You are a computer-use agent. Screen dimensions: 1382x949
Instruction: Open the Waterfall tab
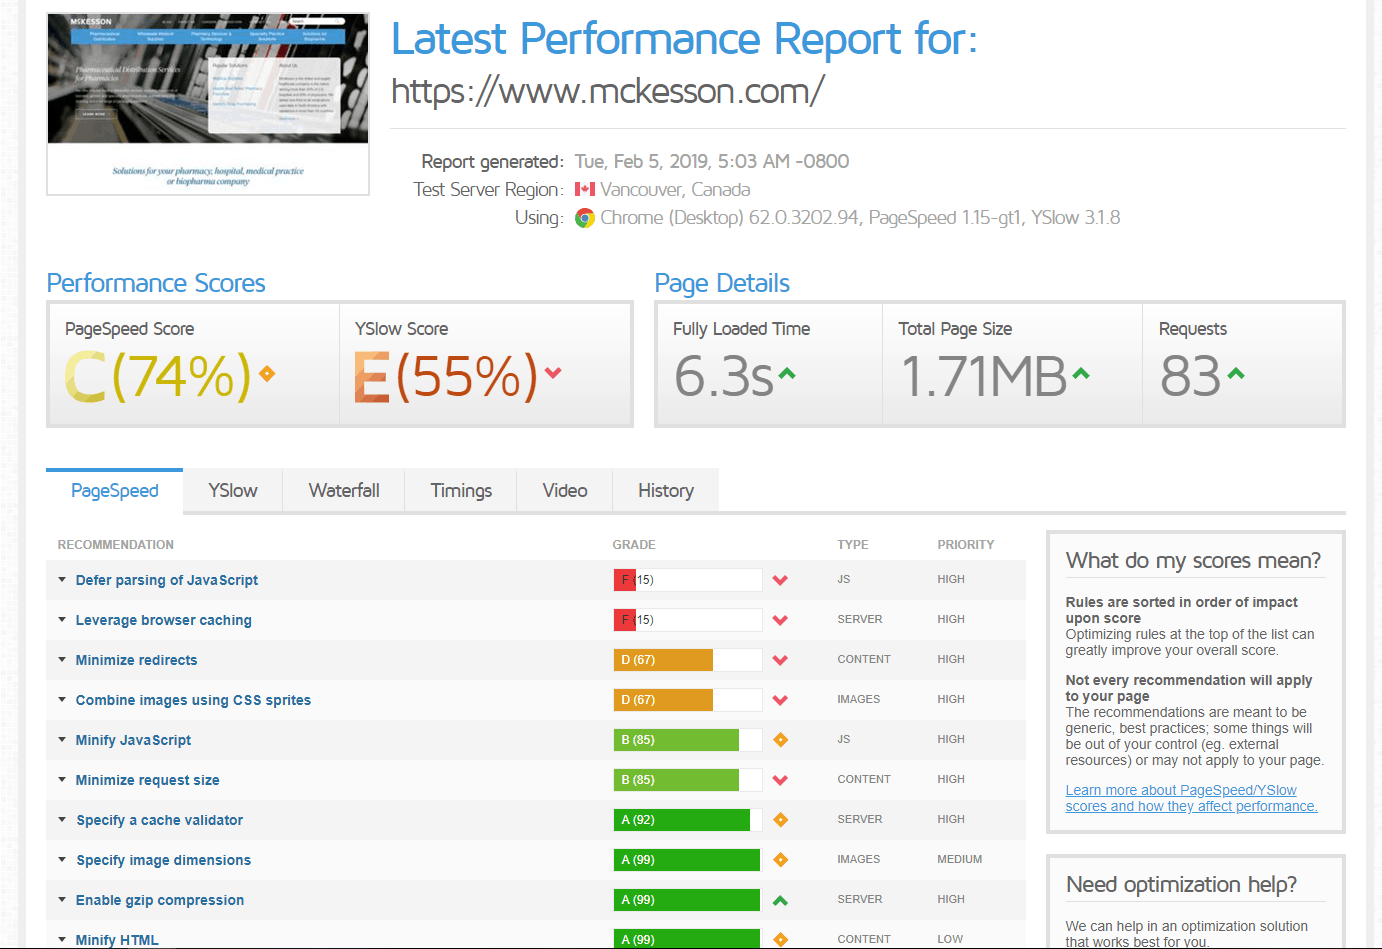tap(344, 491)
